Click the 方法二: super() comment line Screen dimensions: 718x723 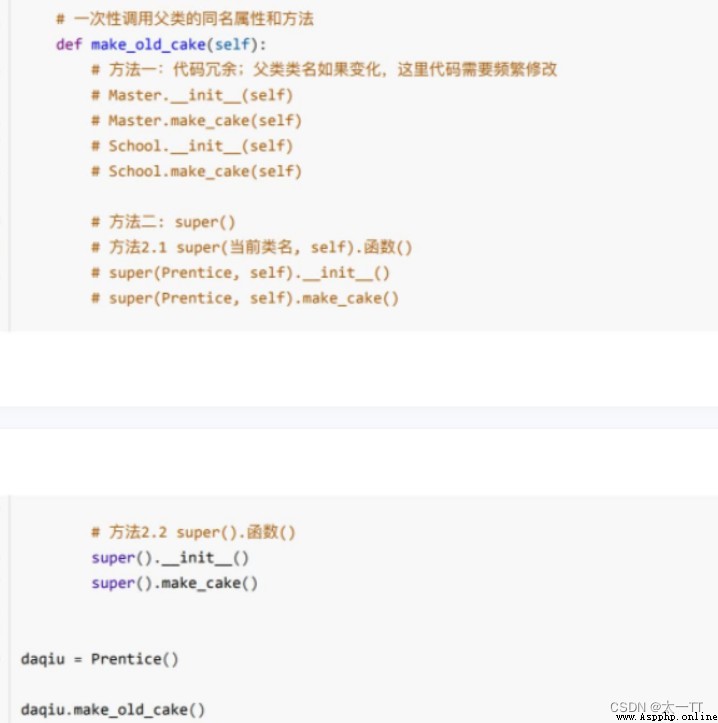[163, 222]
